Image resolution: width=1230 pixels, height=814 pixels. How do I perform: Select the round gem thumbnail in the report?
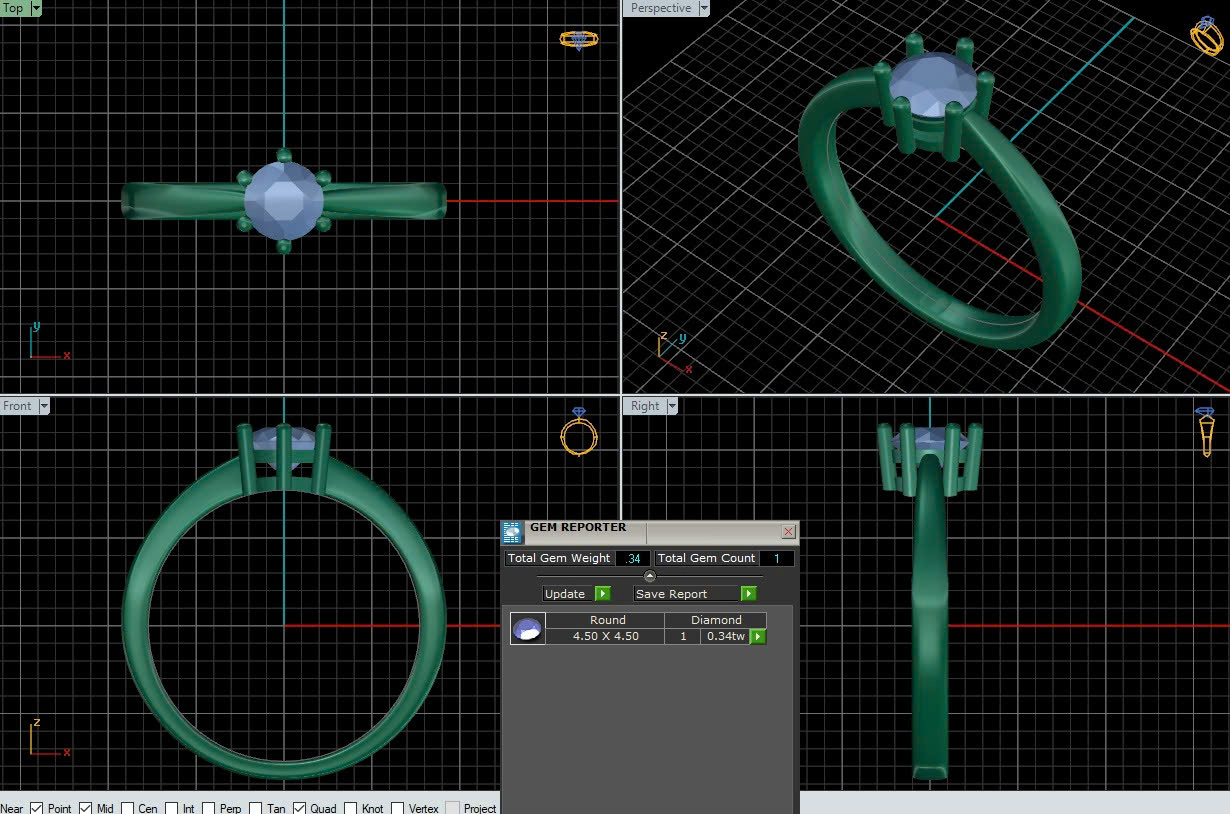[527, 628]
